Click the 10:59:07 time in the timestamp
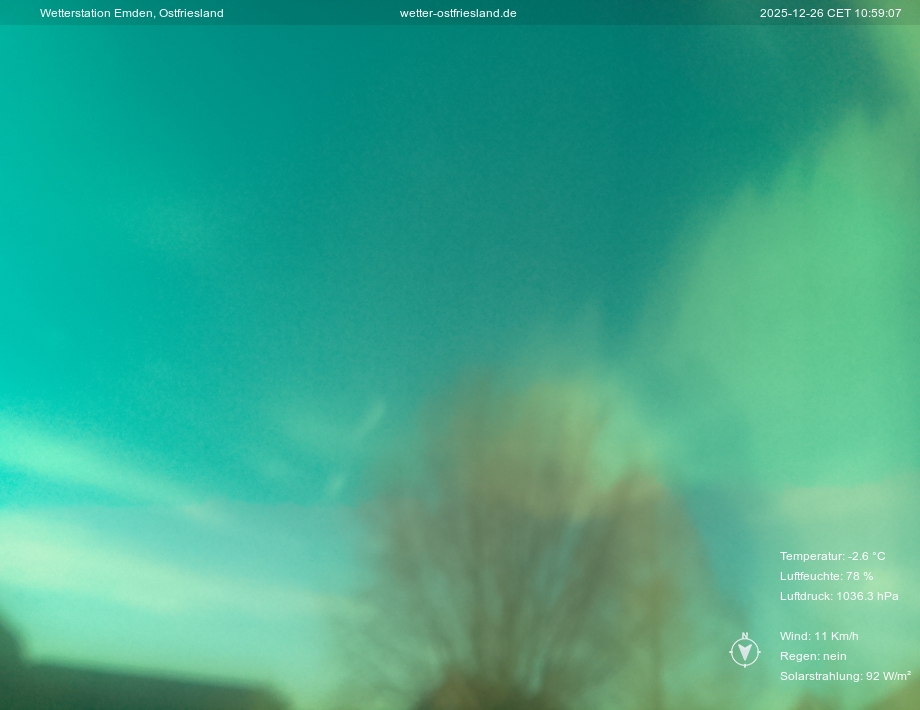This screenshot has height=710, width=920. click(878, 13)
